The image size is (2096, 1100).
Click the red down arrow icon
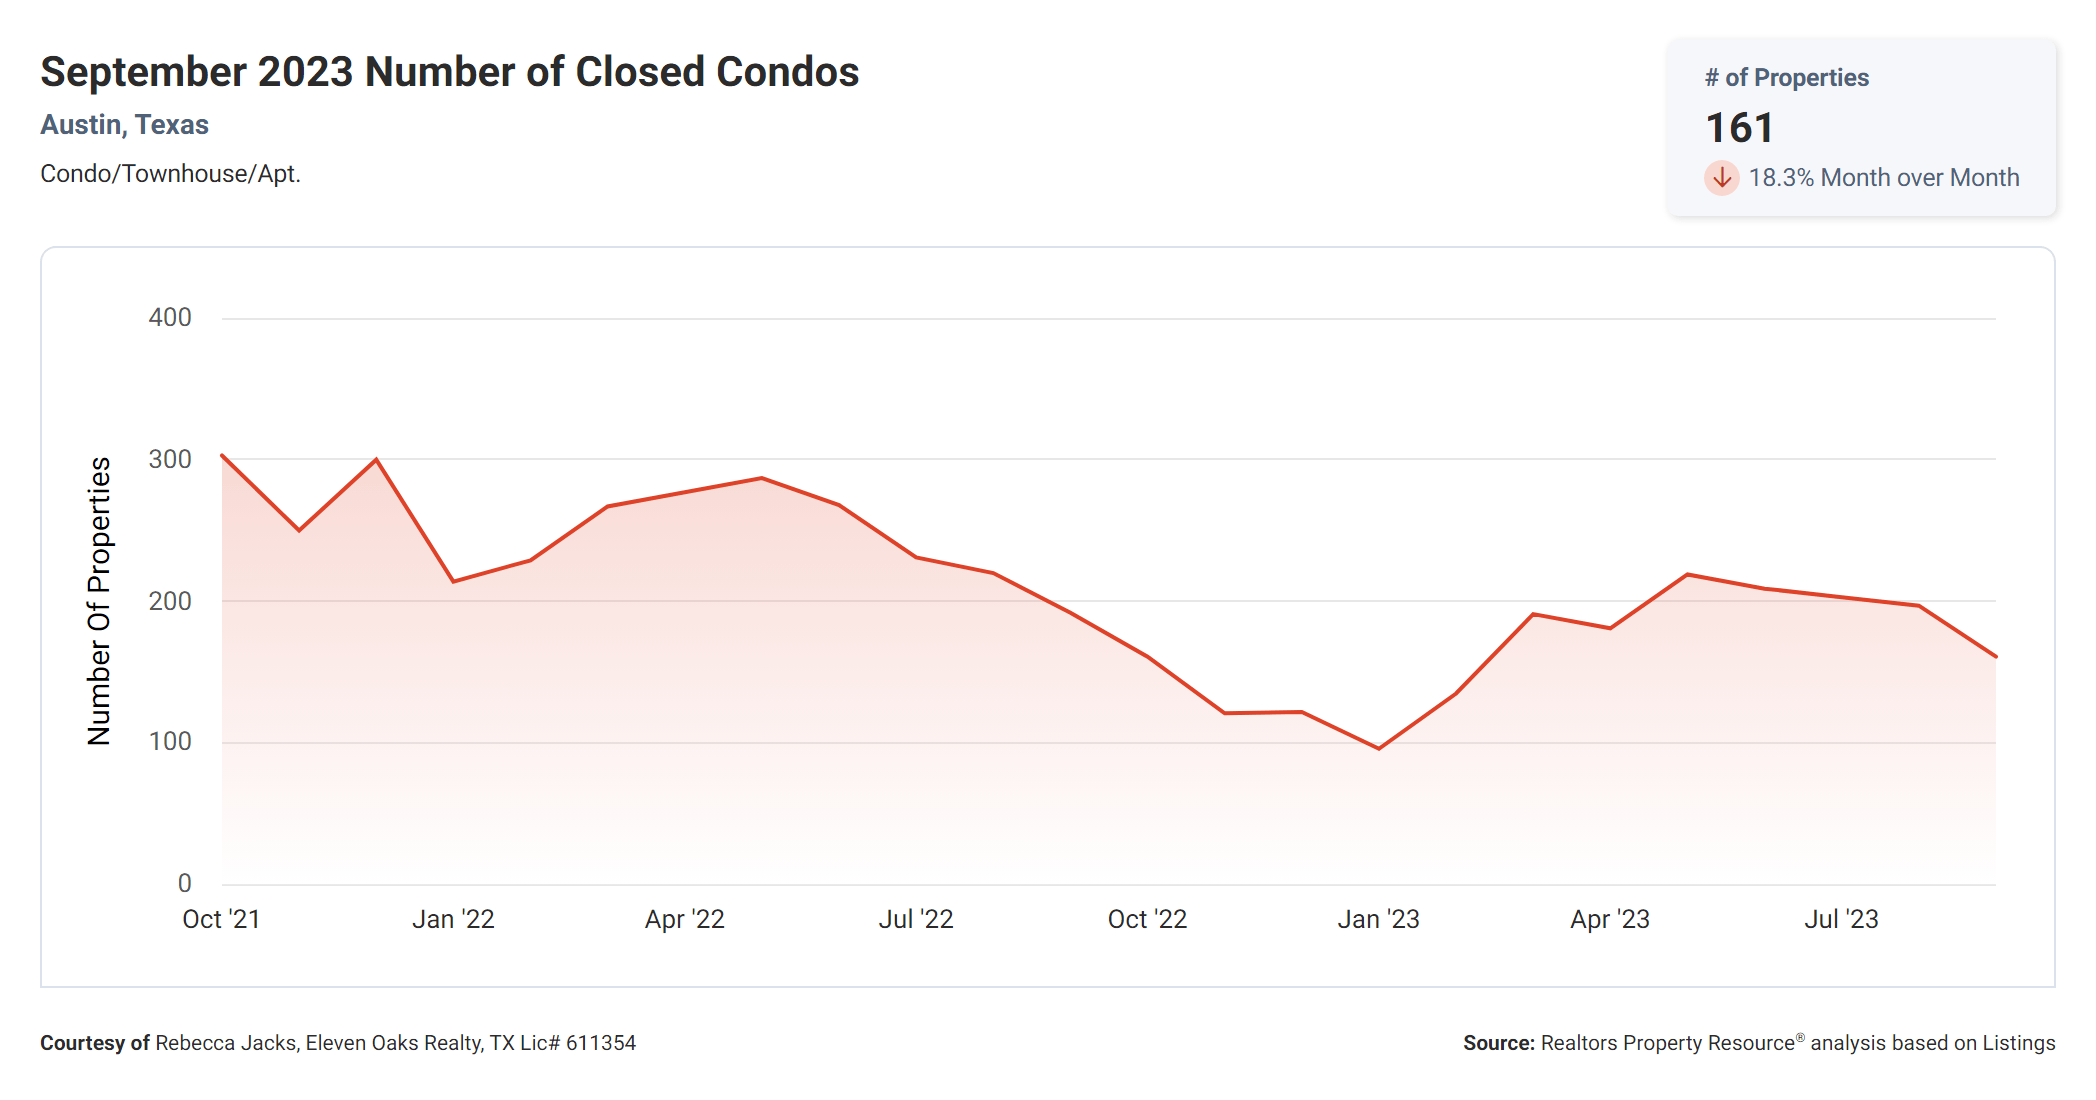[1721, 178]
